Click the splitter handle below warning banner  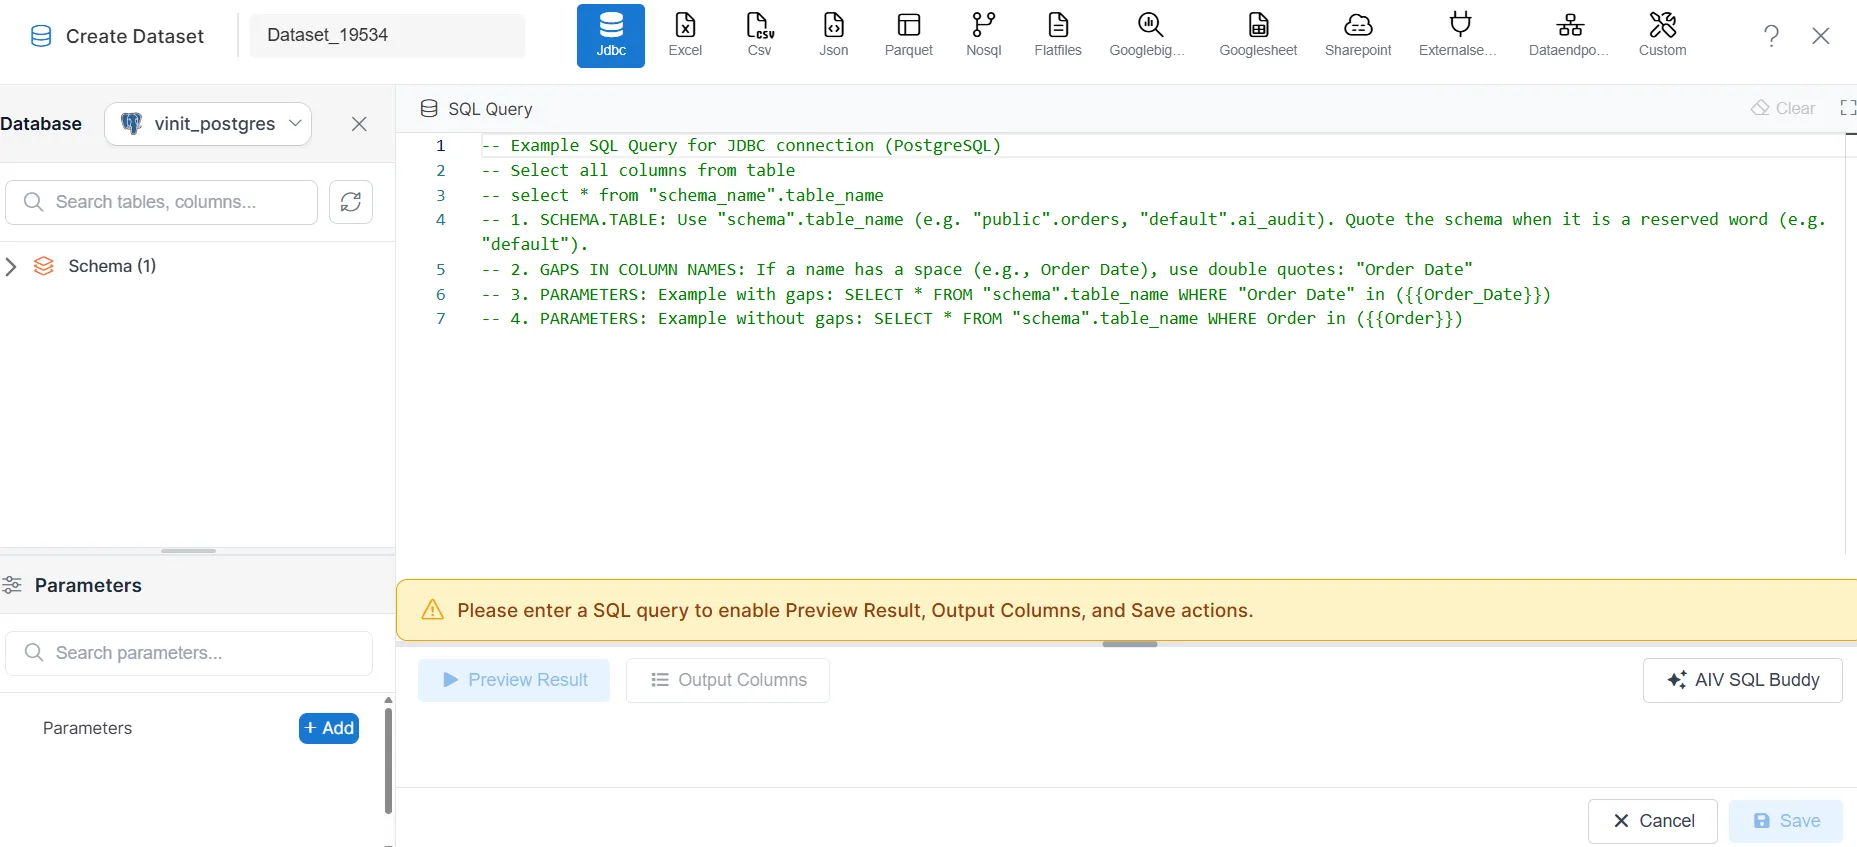click(1130, 644)
